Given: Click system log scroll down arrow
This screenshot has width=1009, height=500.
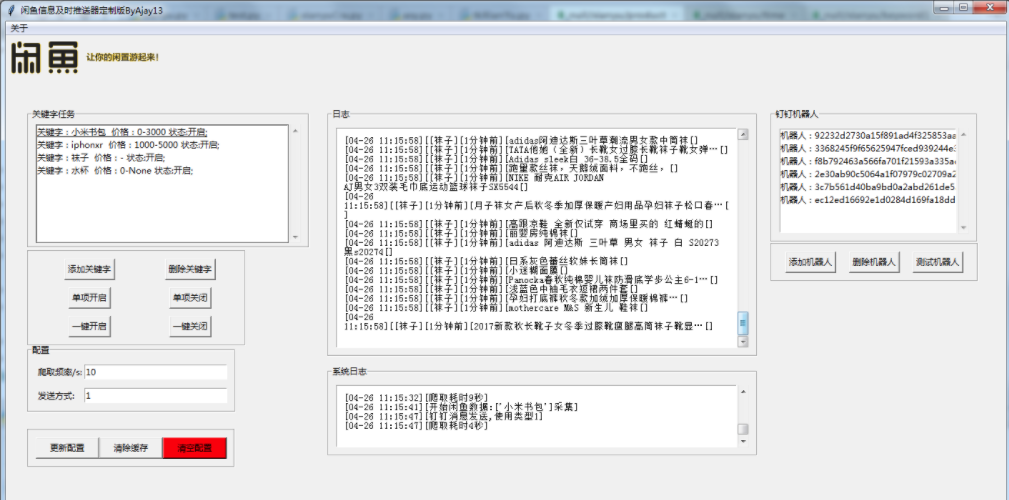Looking at the screenshot, I should click(x=743, y=441).
